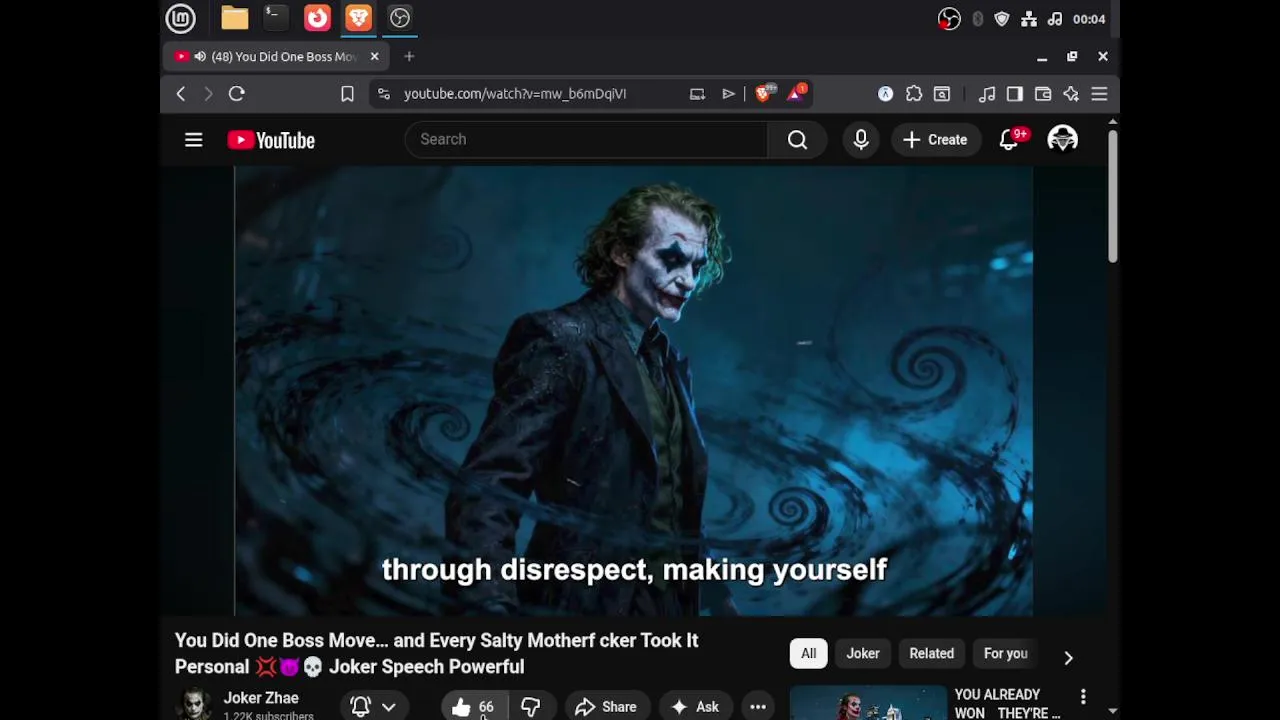Image resolution: width=1280 pixels, height=720 pixels.
Task: Open YouTube notifications bell
Action: 1010,140
